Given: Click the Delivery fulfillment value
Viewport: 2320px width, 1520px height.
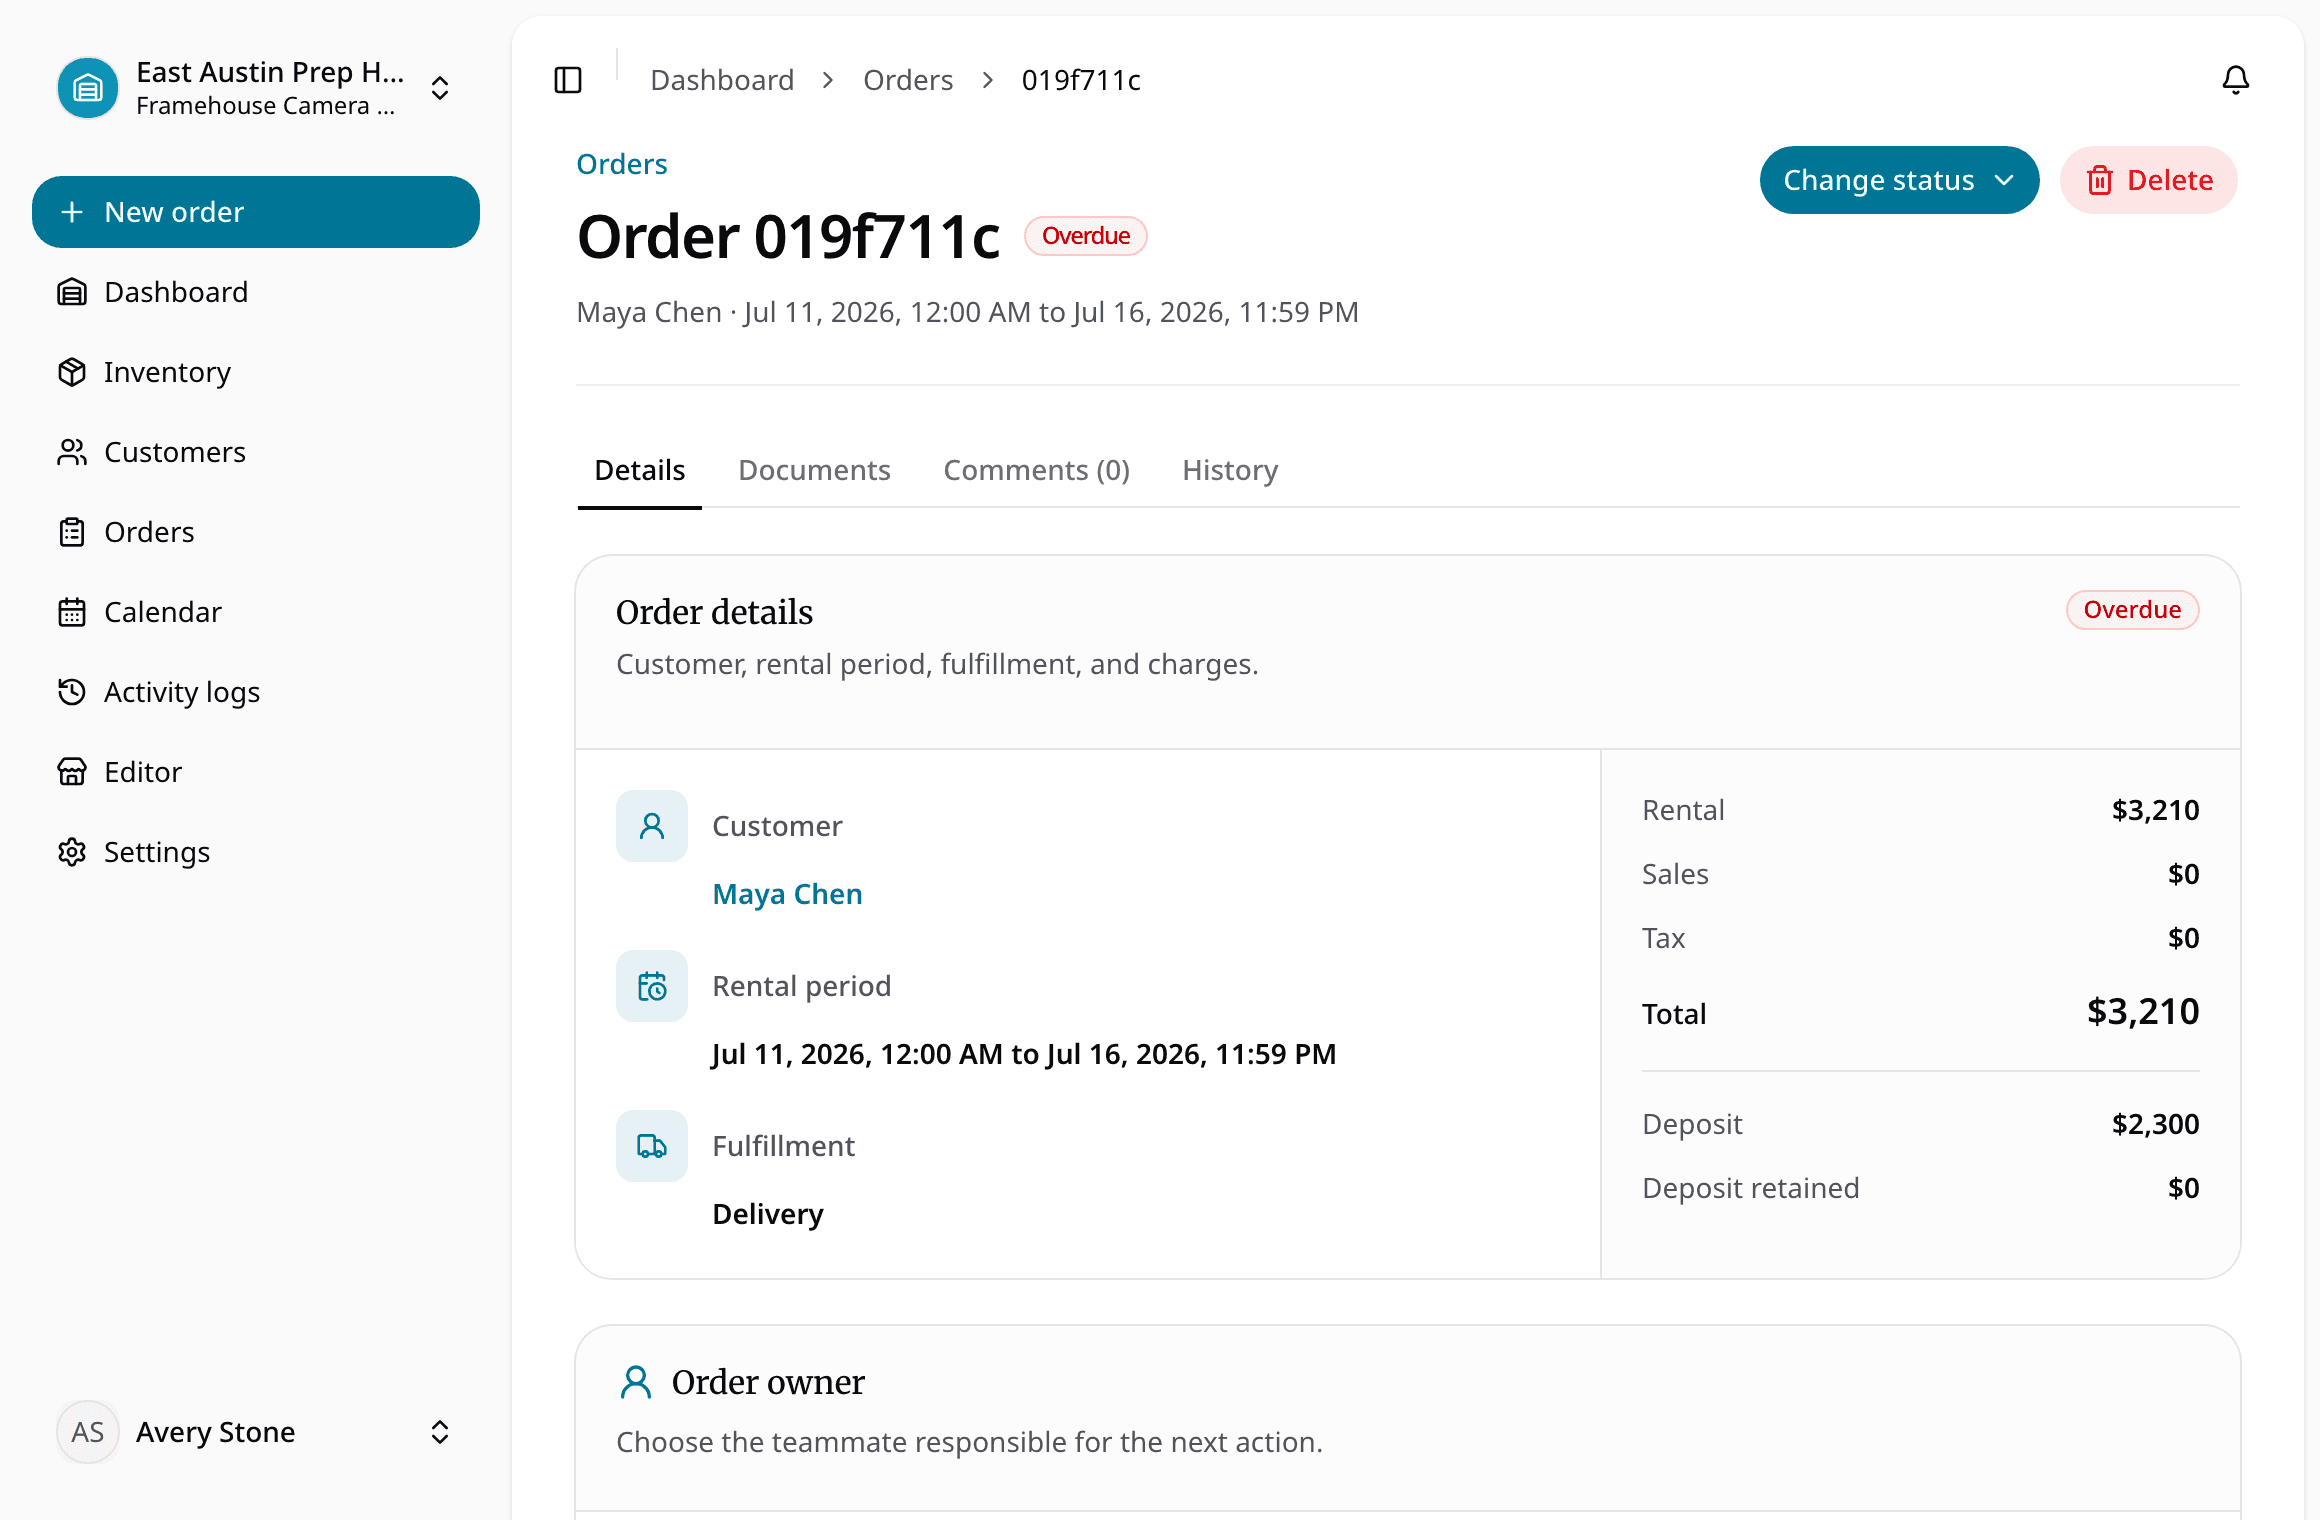Looking at the screenshot, I should [768, 1214].
